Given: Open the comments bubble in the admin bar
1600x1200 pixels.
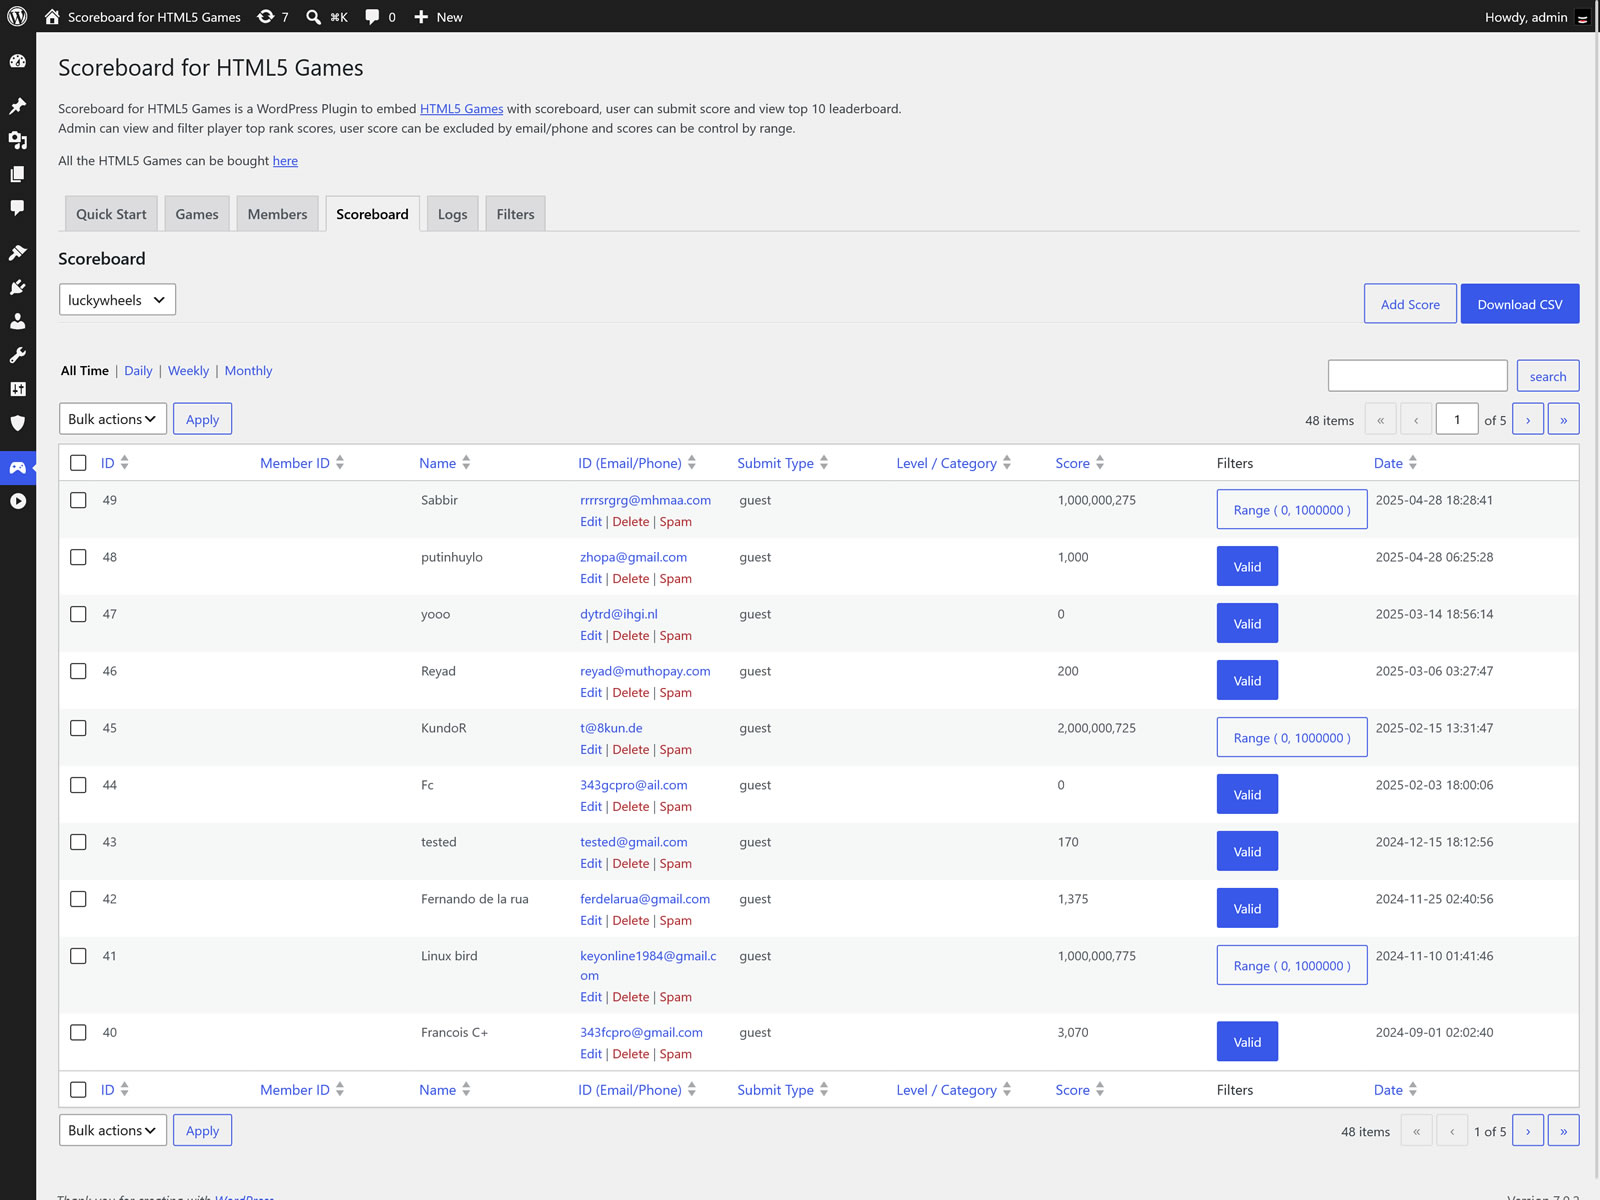Looking at the screenshot, I should (372, 17).
